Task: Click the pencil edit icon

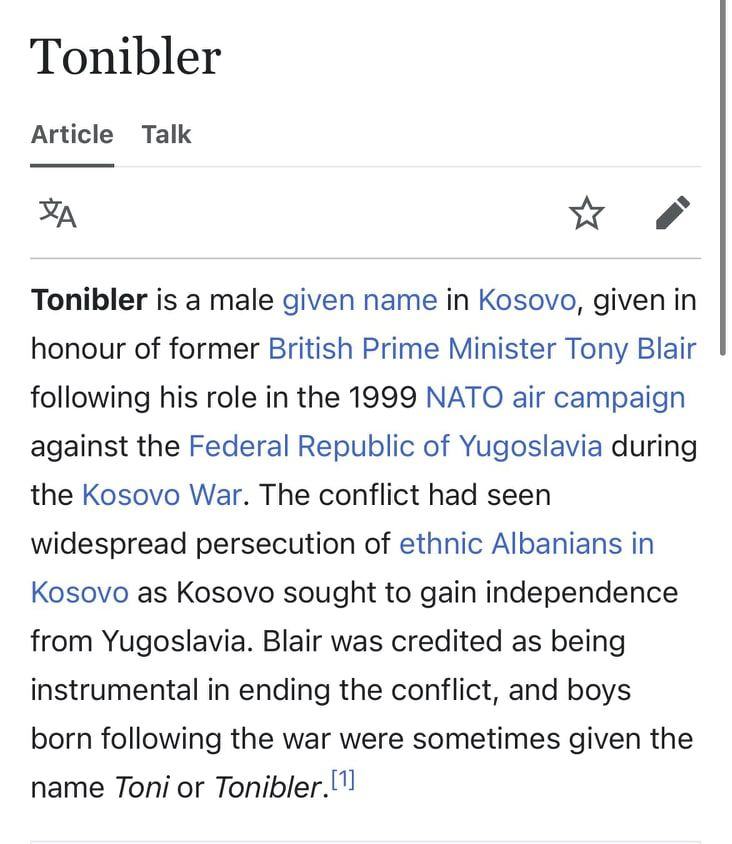Action: point(673,213)
